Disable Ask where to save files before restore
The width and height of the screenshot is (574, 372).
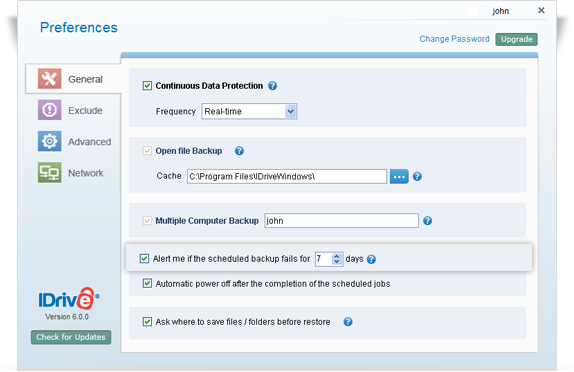147,322
